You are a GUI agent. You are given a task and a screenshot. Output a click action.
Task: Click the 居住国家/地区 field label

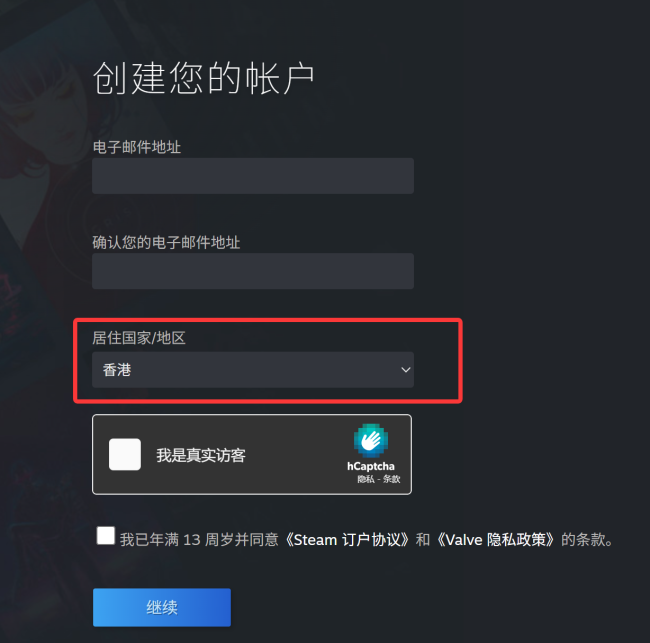click(x=139, y=338)
